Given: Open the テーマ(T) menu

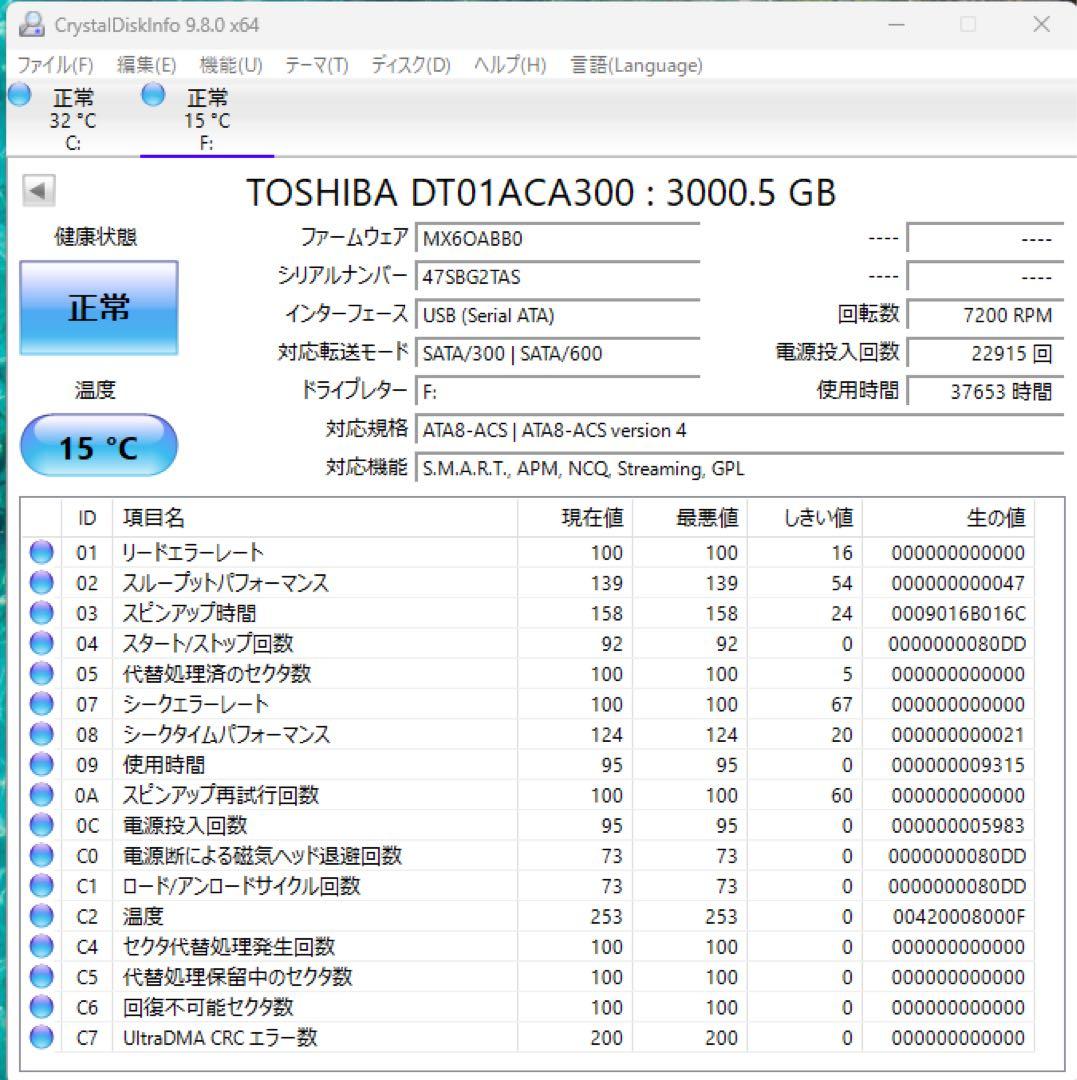Looking at the screenshot, I should click(317, 65).
